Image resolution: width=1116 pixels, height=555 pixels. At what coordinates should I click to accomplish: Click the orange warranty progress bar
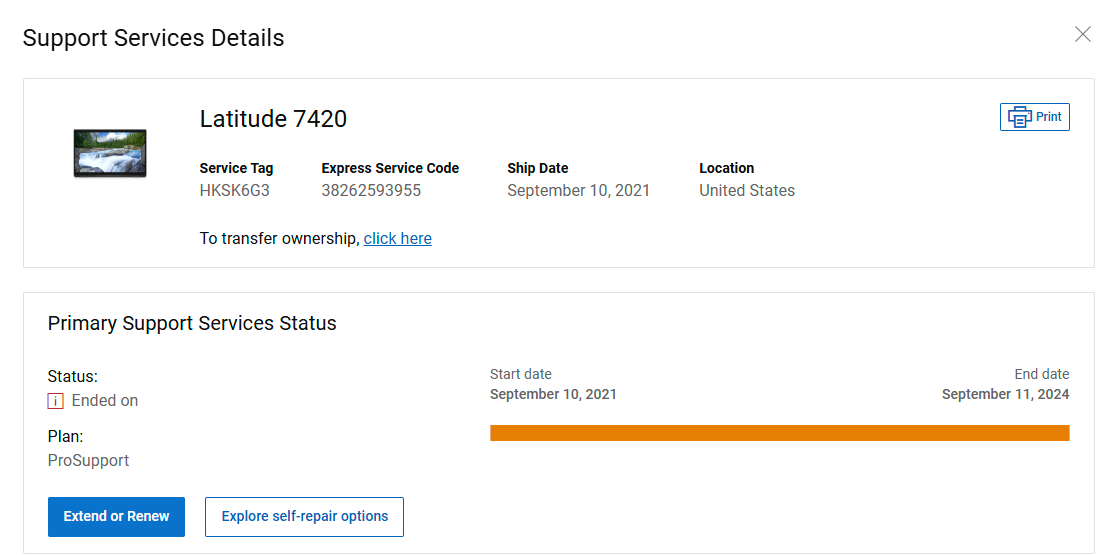pyautogui.click(x=779, y=433)
